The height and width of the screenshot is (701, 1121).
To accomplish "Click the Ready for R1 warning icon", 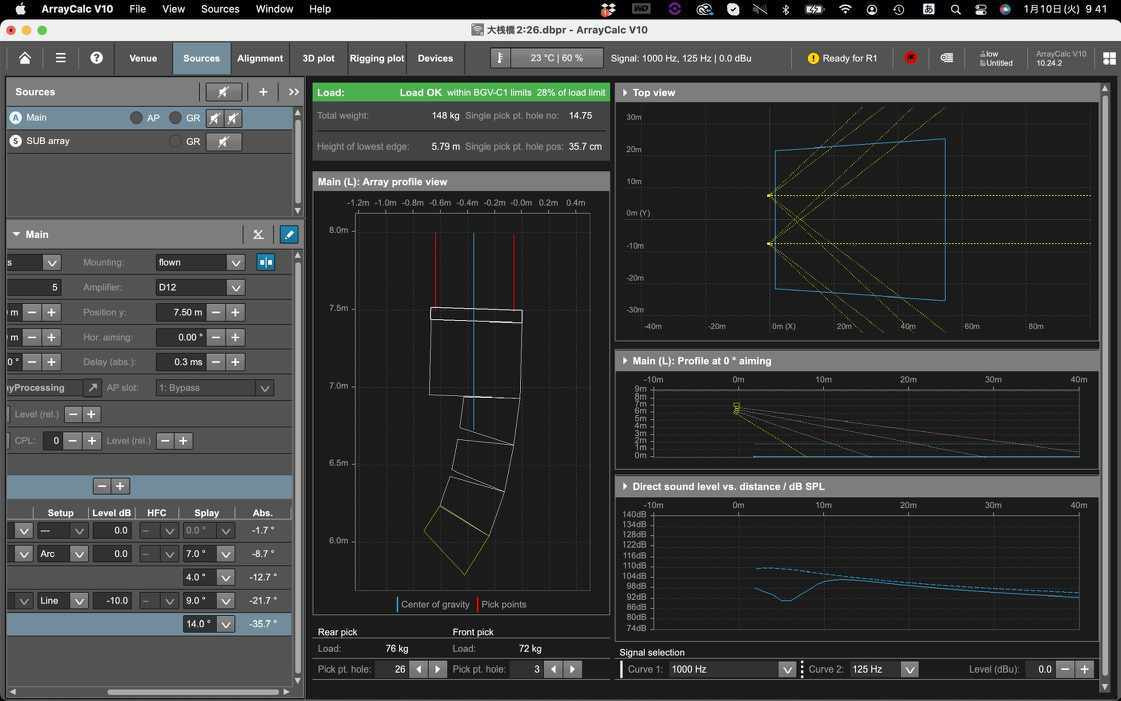I will (x=813, y=59).
